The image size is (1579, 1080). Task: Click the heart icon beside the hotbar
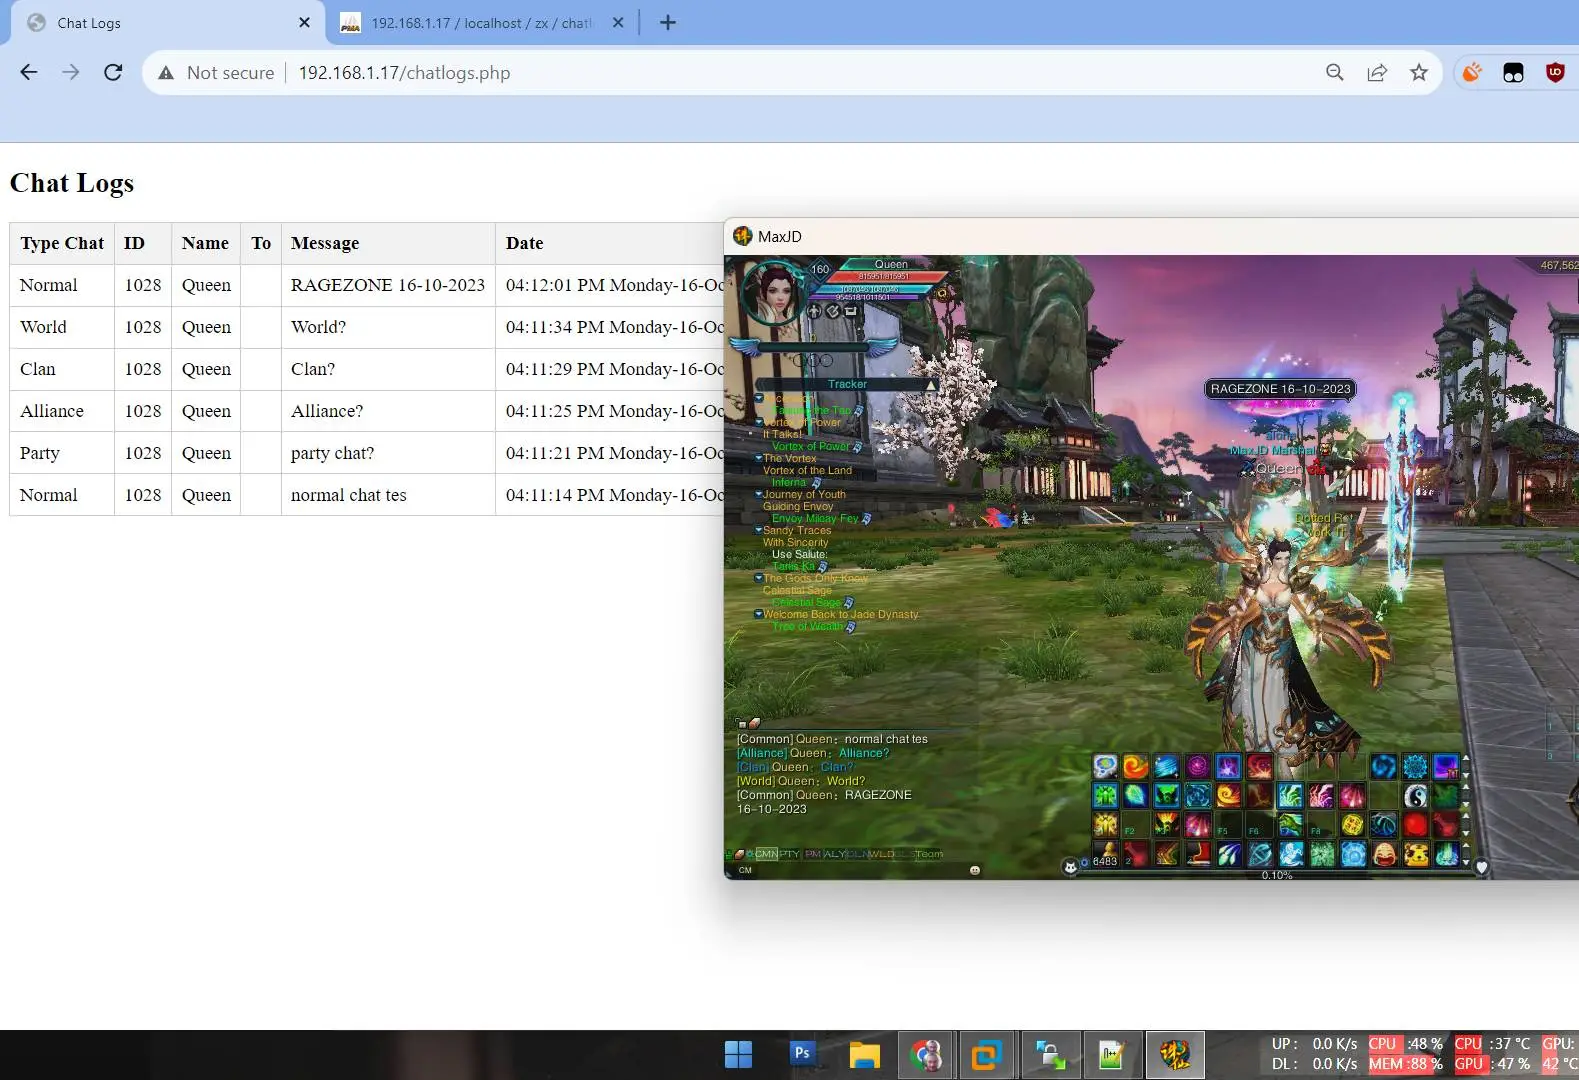1481,867
